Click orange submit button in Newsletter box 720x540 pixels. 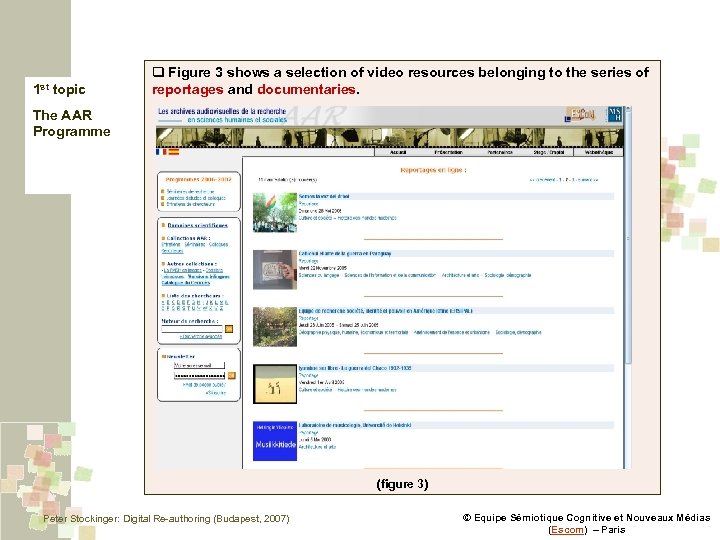(x=231, y=376)
